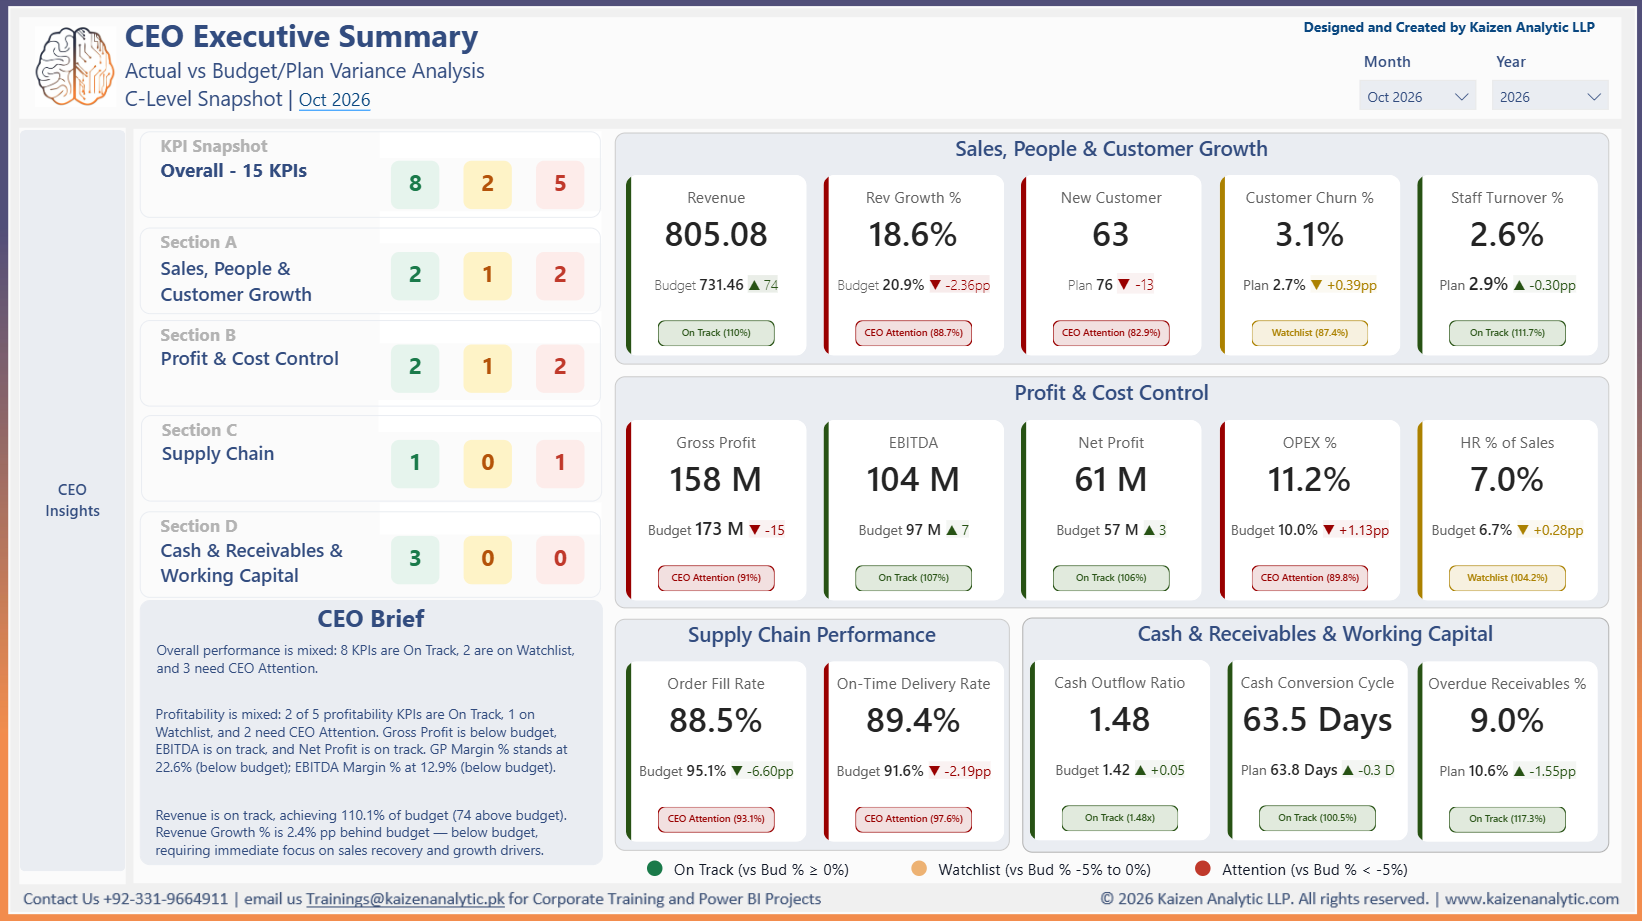
Task: Click the Rev Growth variance -2.36pp
Action: pos(960,285)
